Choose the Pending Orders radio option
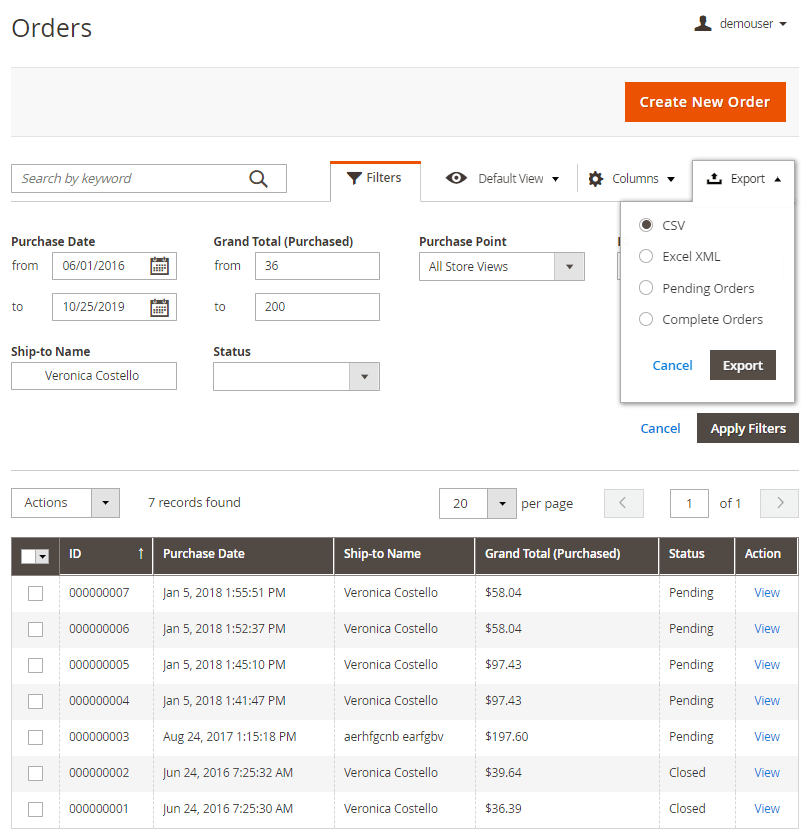This screenshot has height=837, width=806. [646, 288]
